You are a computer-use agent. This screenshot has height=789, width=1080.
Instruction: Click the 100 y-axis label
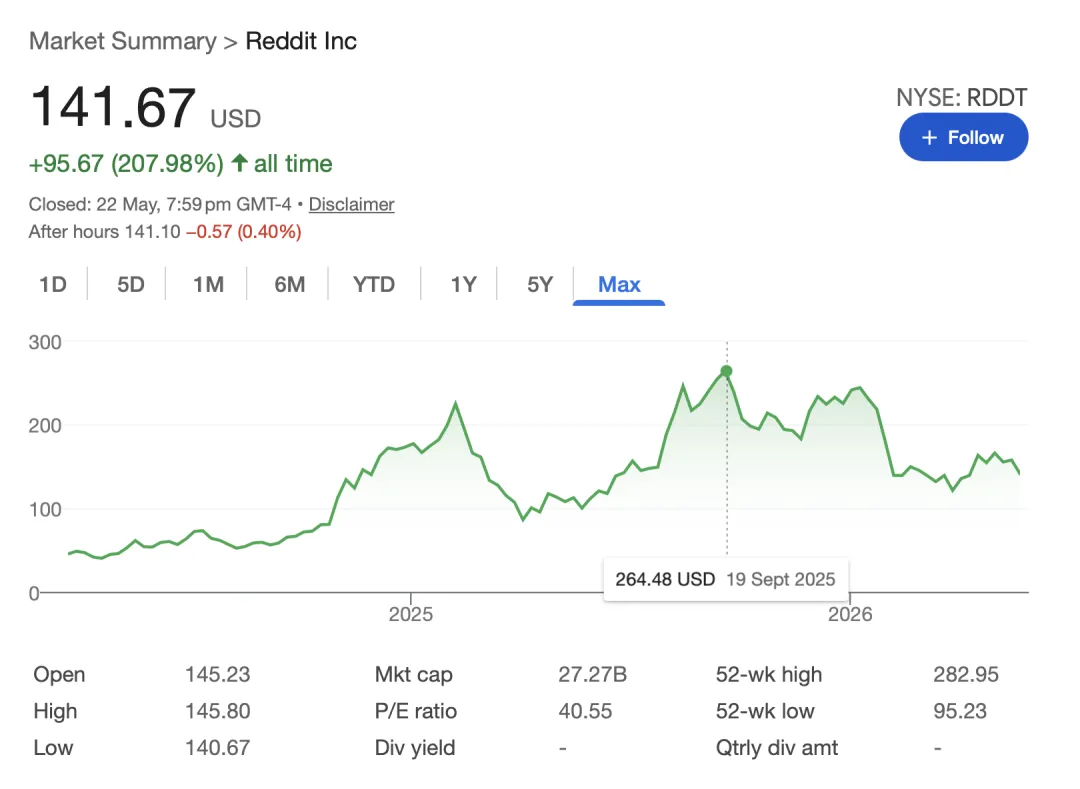[x=45, y=509]
